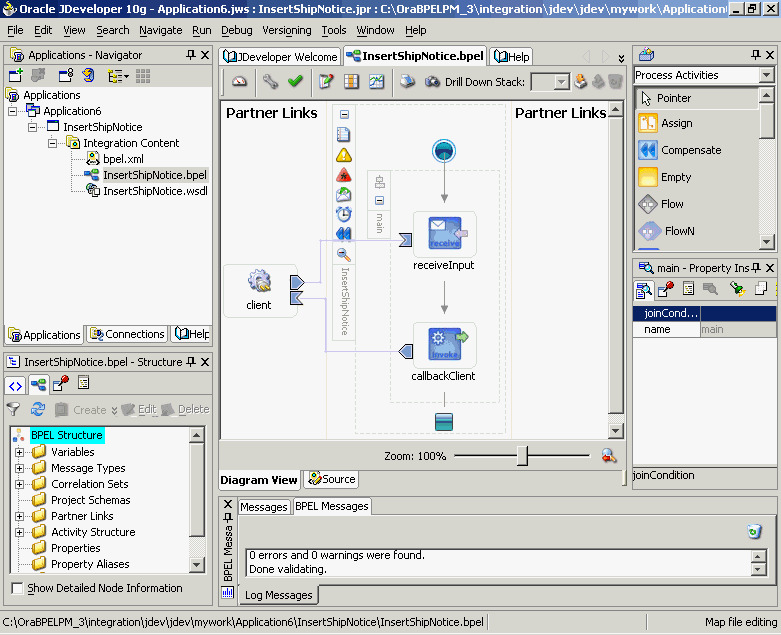This screenshot has height=635, width=781.
Task: Expand the Variables folder in structure tree
Action: point(19,452)
